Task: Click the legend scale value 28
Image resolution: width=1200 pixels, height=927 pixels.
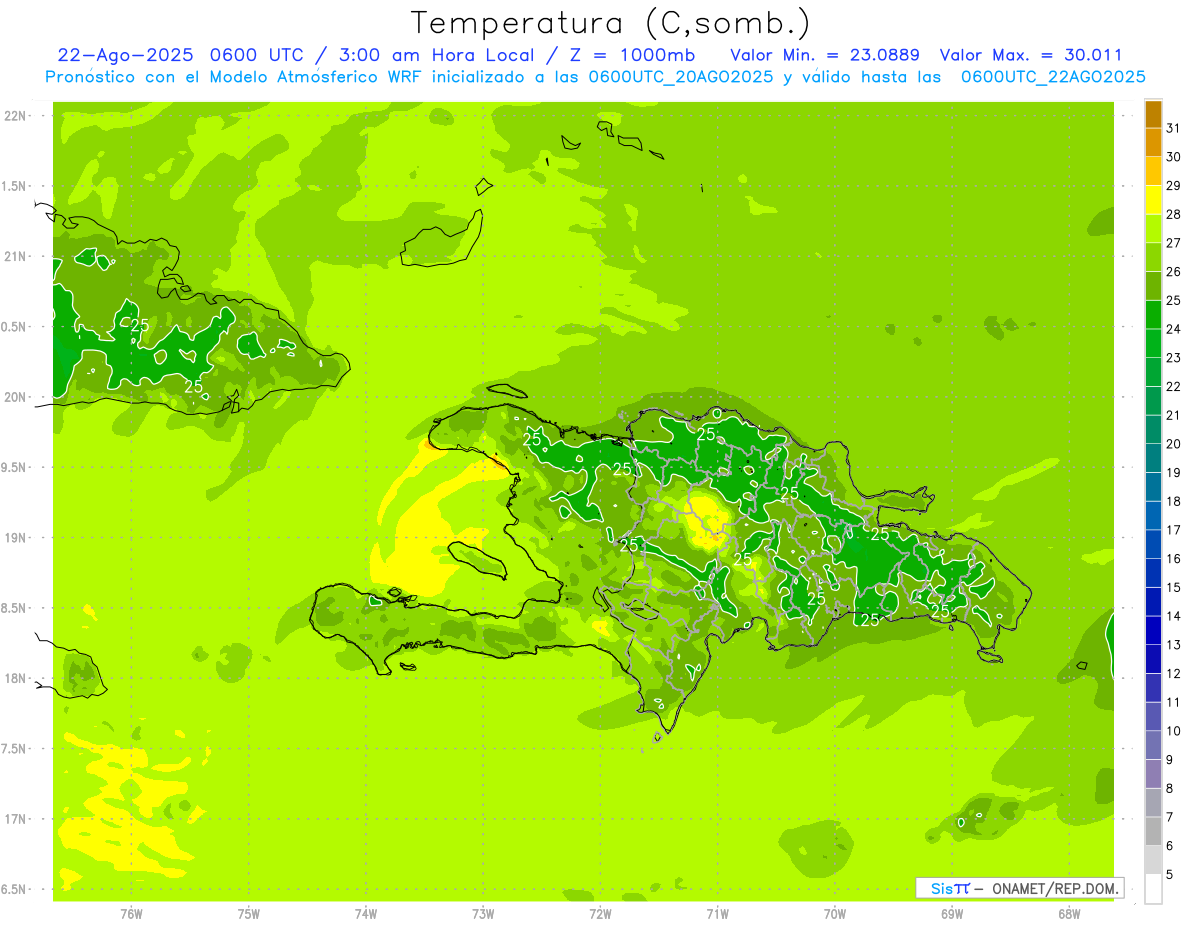Action: coord(1173,214)
